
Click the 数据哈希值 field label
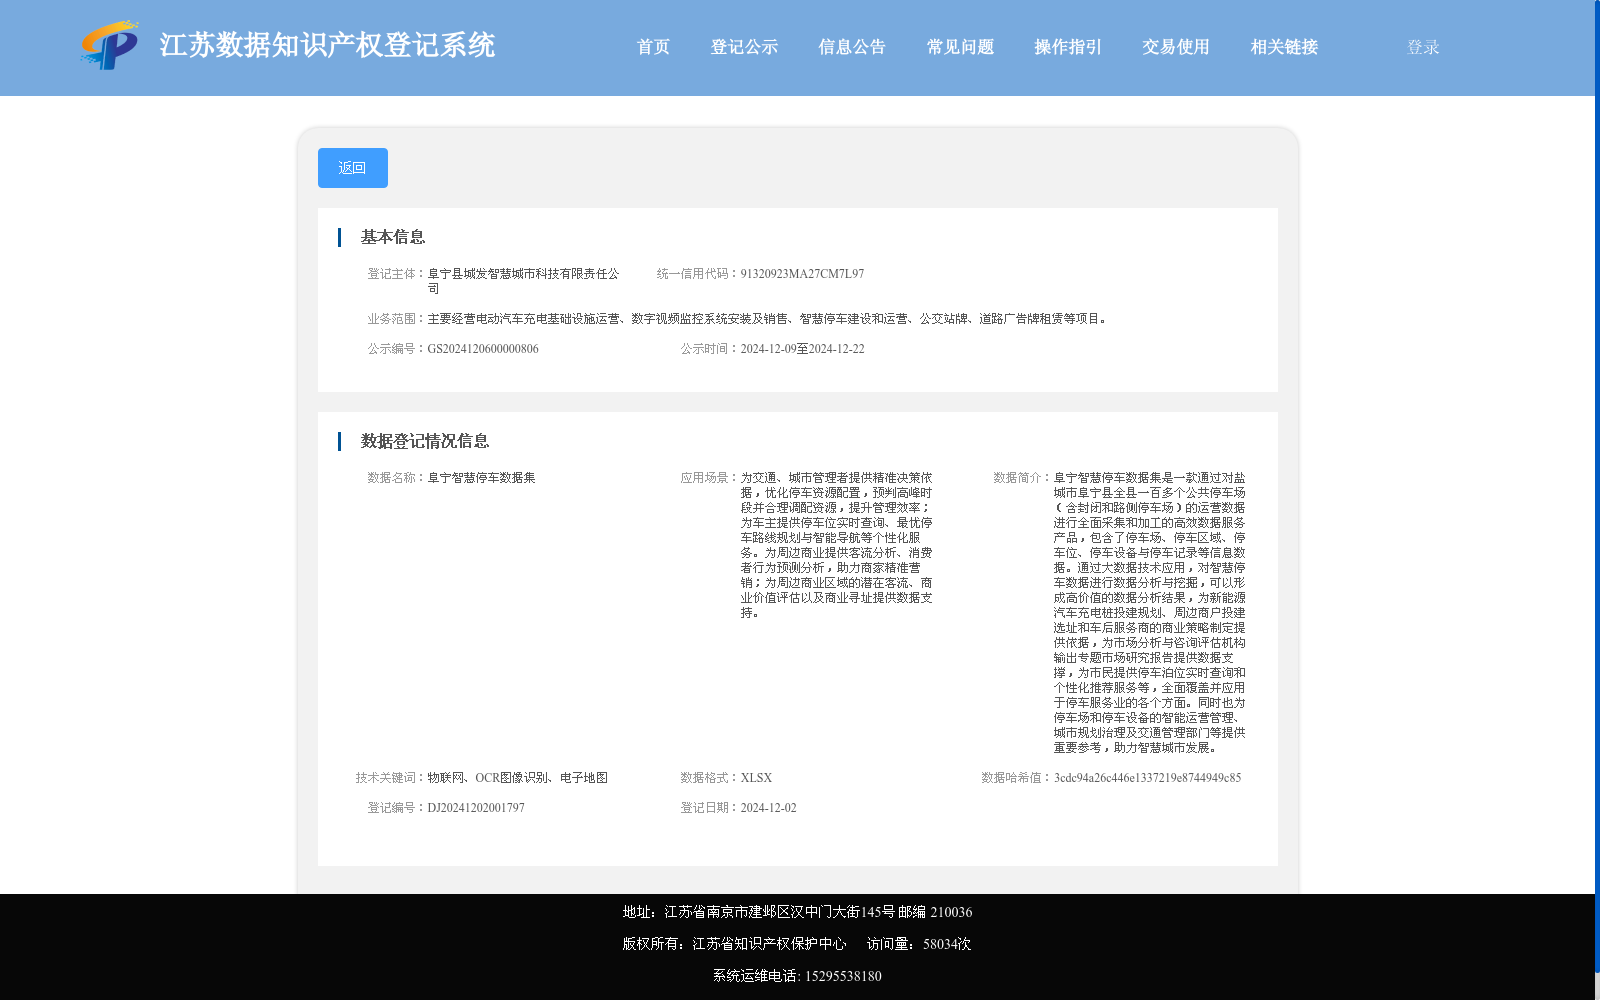(1017, 778)
